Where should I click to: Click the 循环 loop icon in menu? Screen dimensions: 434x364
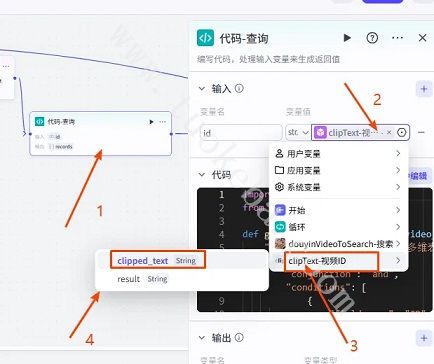click(280, 227)
